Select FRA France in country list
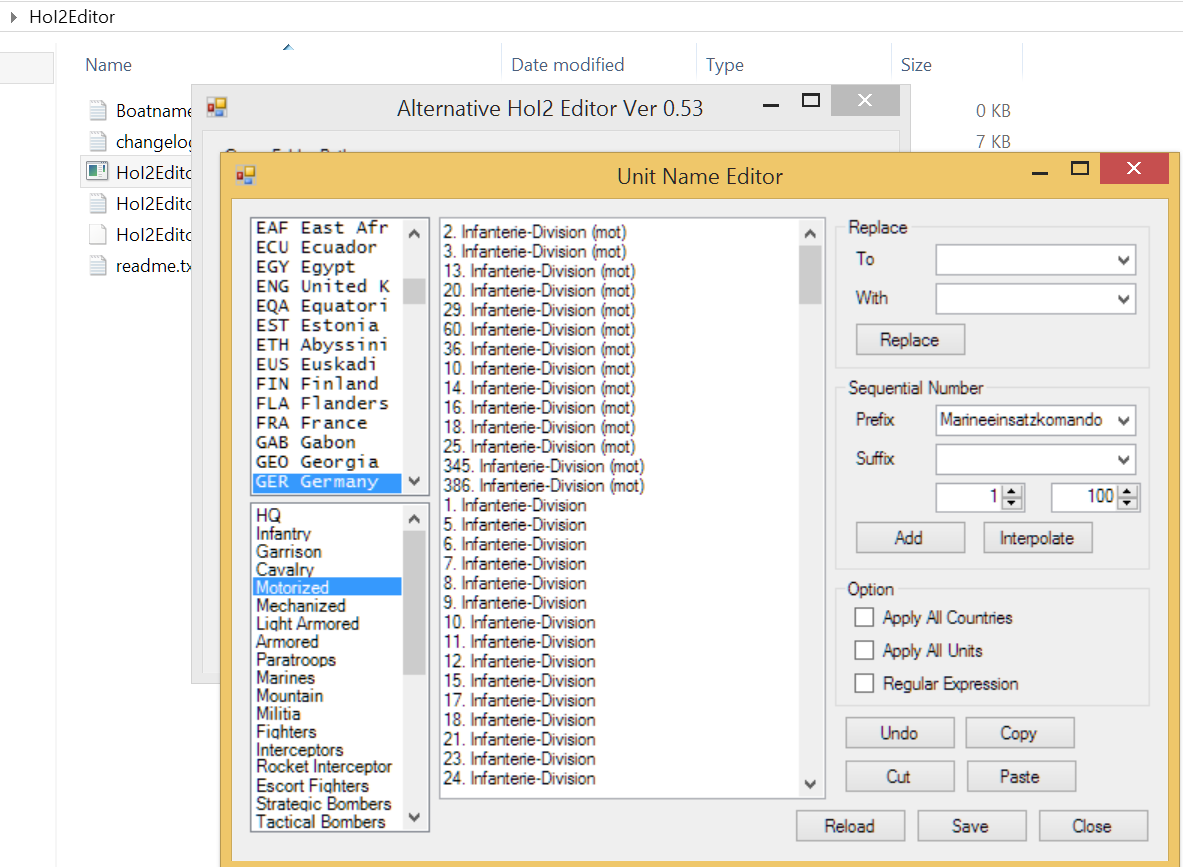This screenshot has height=867, width=1183. click(x=327, y=423)
